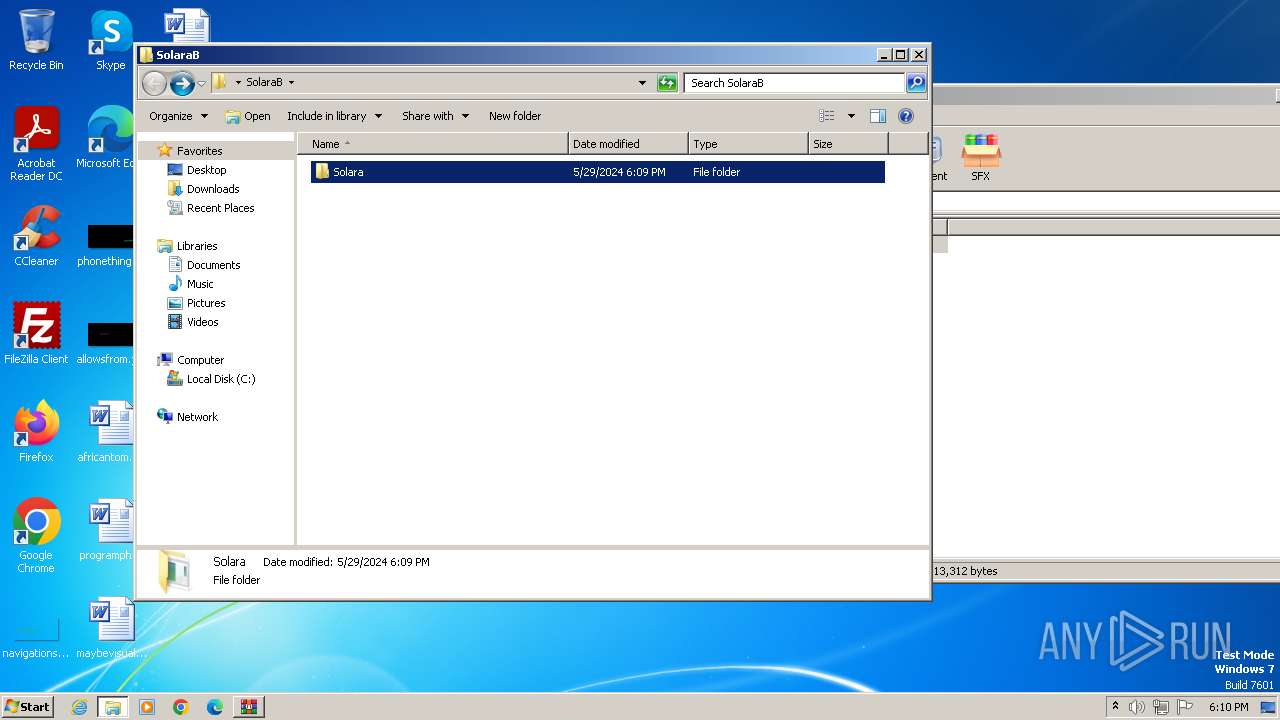Sort by the Type column header
This screenshot has height=720, width=1280.
coord(748,144)
